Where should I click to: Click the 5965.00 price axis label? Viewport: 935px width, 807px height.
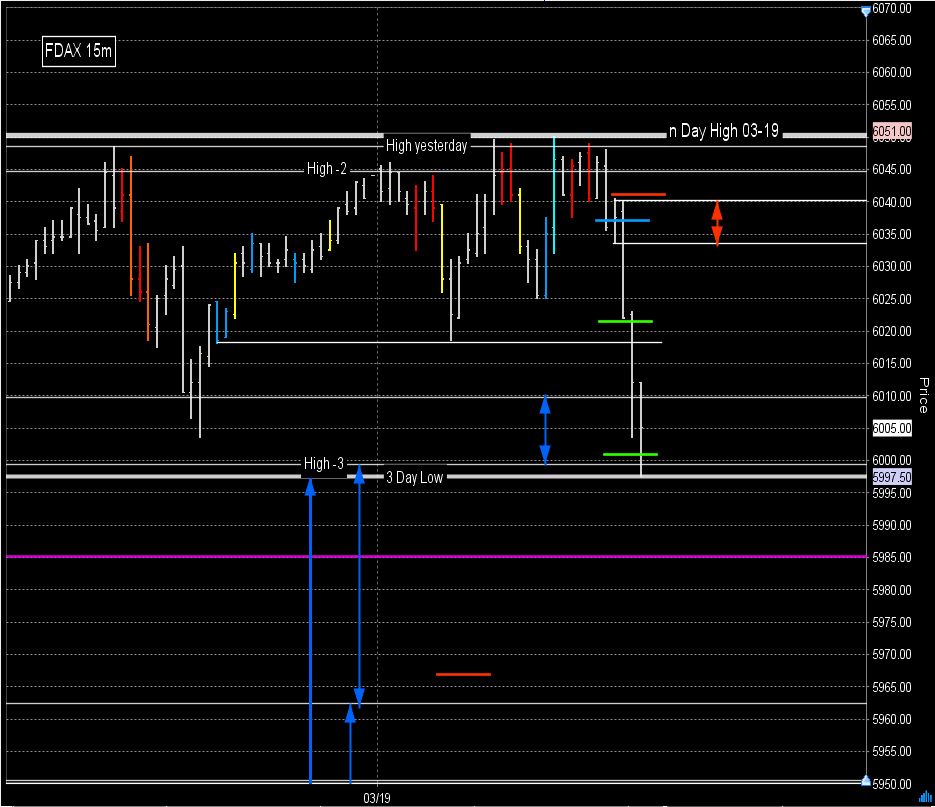[892, 688]
